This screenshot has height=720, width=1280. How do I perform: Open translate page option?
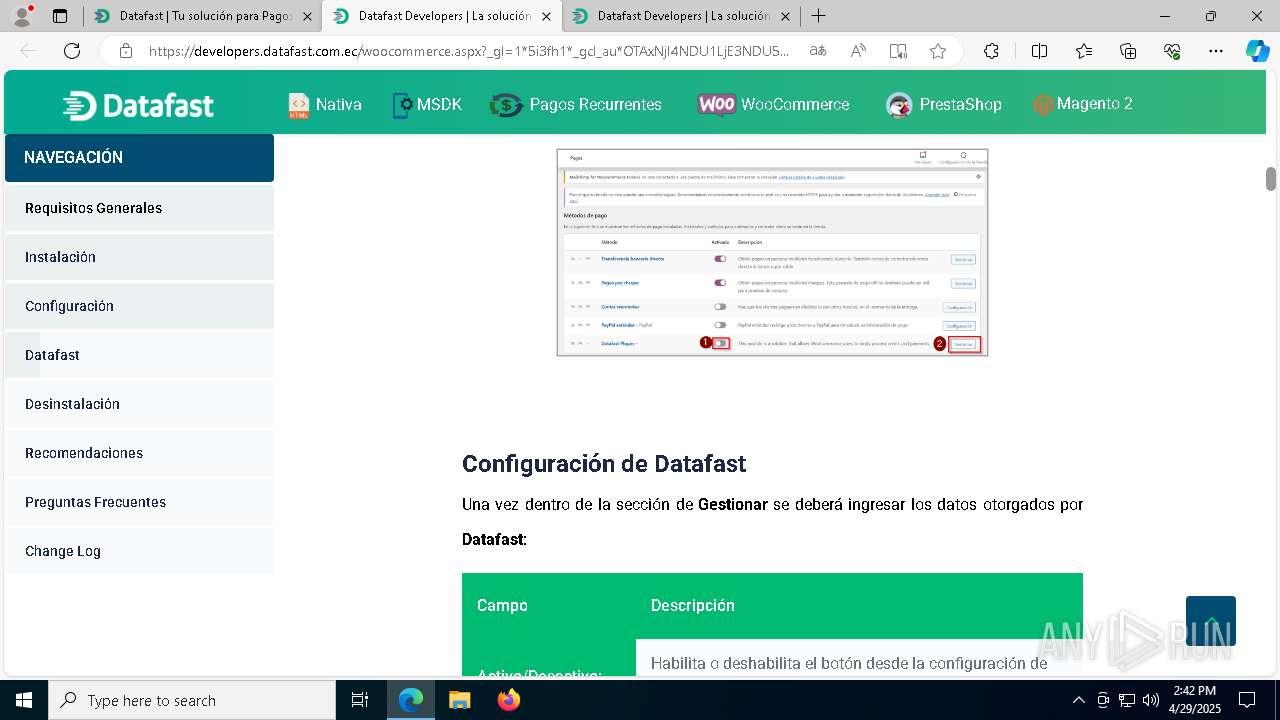tap(818, 51)
